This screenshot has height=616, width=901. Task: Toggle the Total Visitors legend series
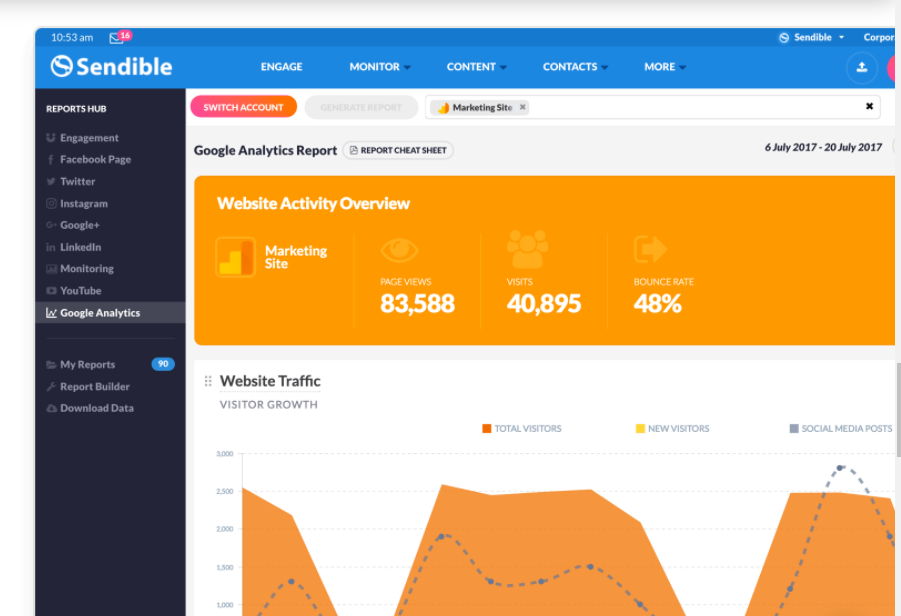click(x=521, y=428)
